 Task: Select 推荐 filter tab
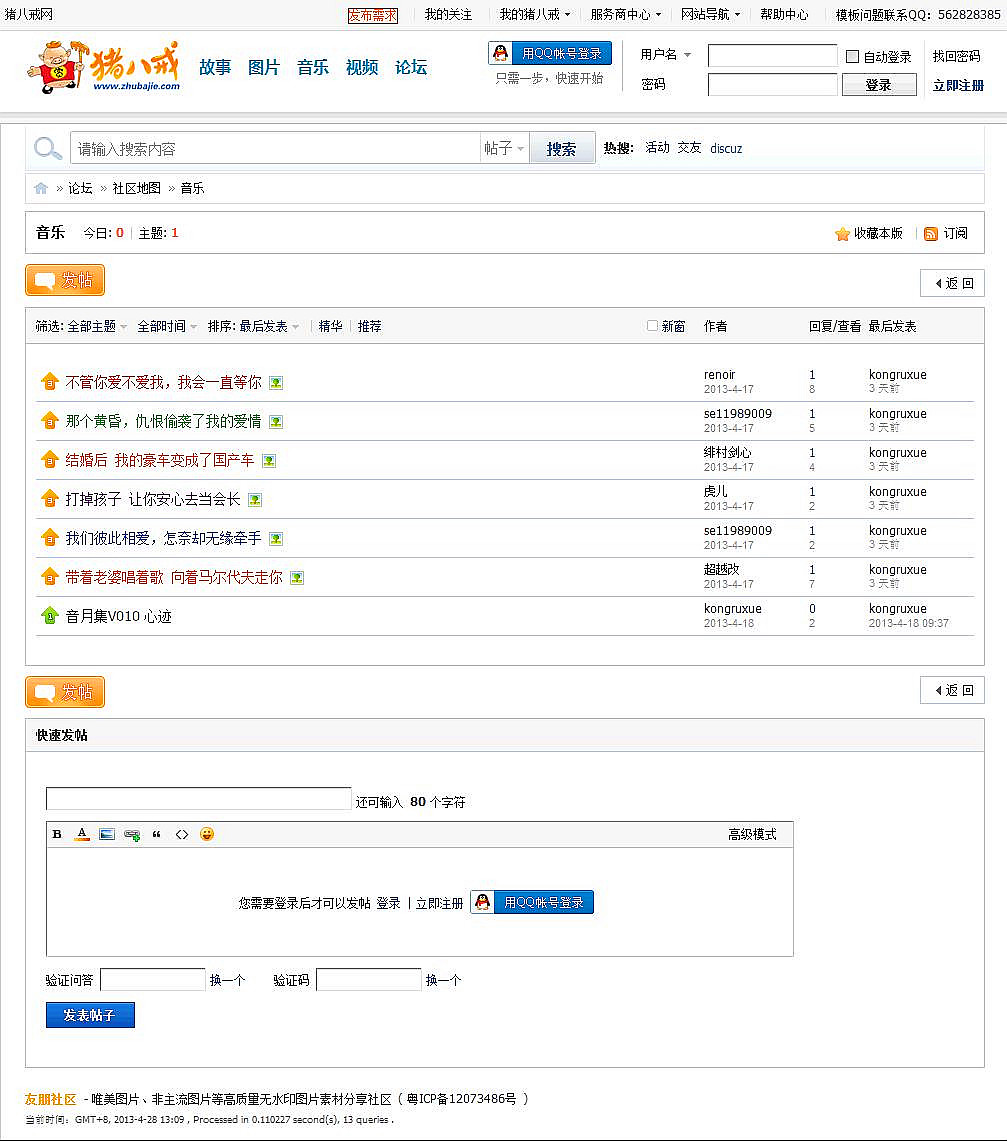pyautogui.click(x=370, y=327)
